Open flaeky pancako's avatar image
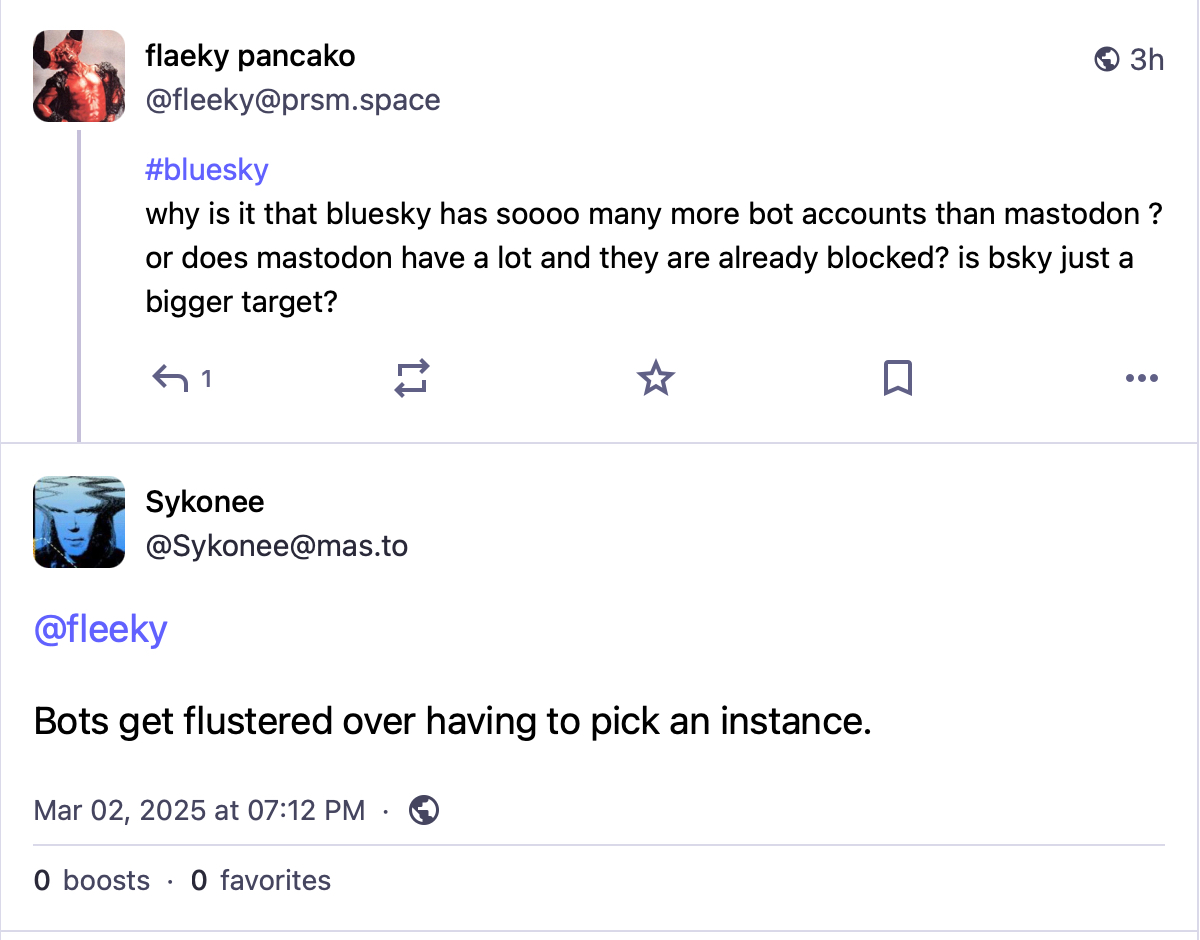Viewport: 1200px width, 940px height. [79, 76]
